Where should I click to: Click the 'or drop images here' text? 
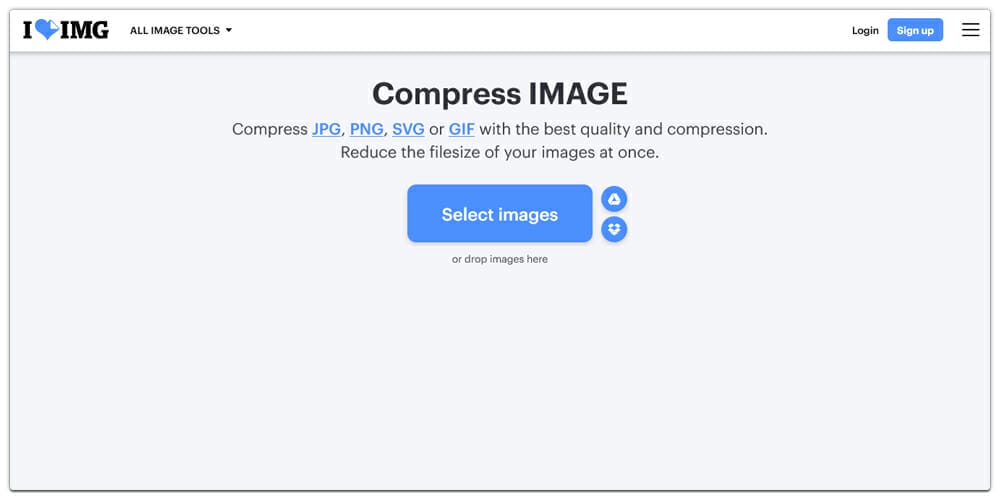click(x=500, y=260)
